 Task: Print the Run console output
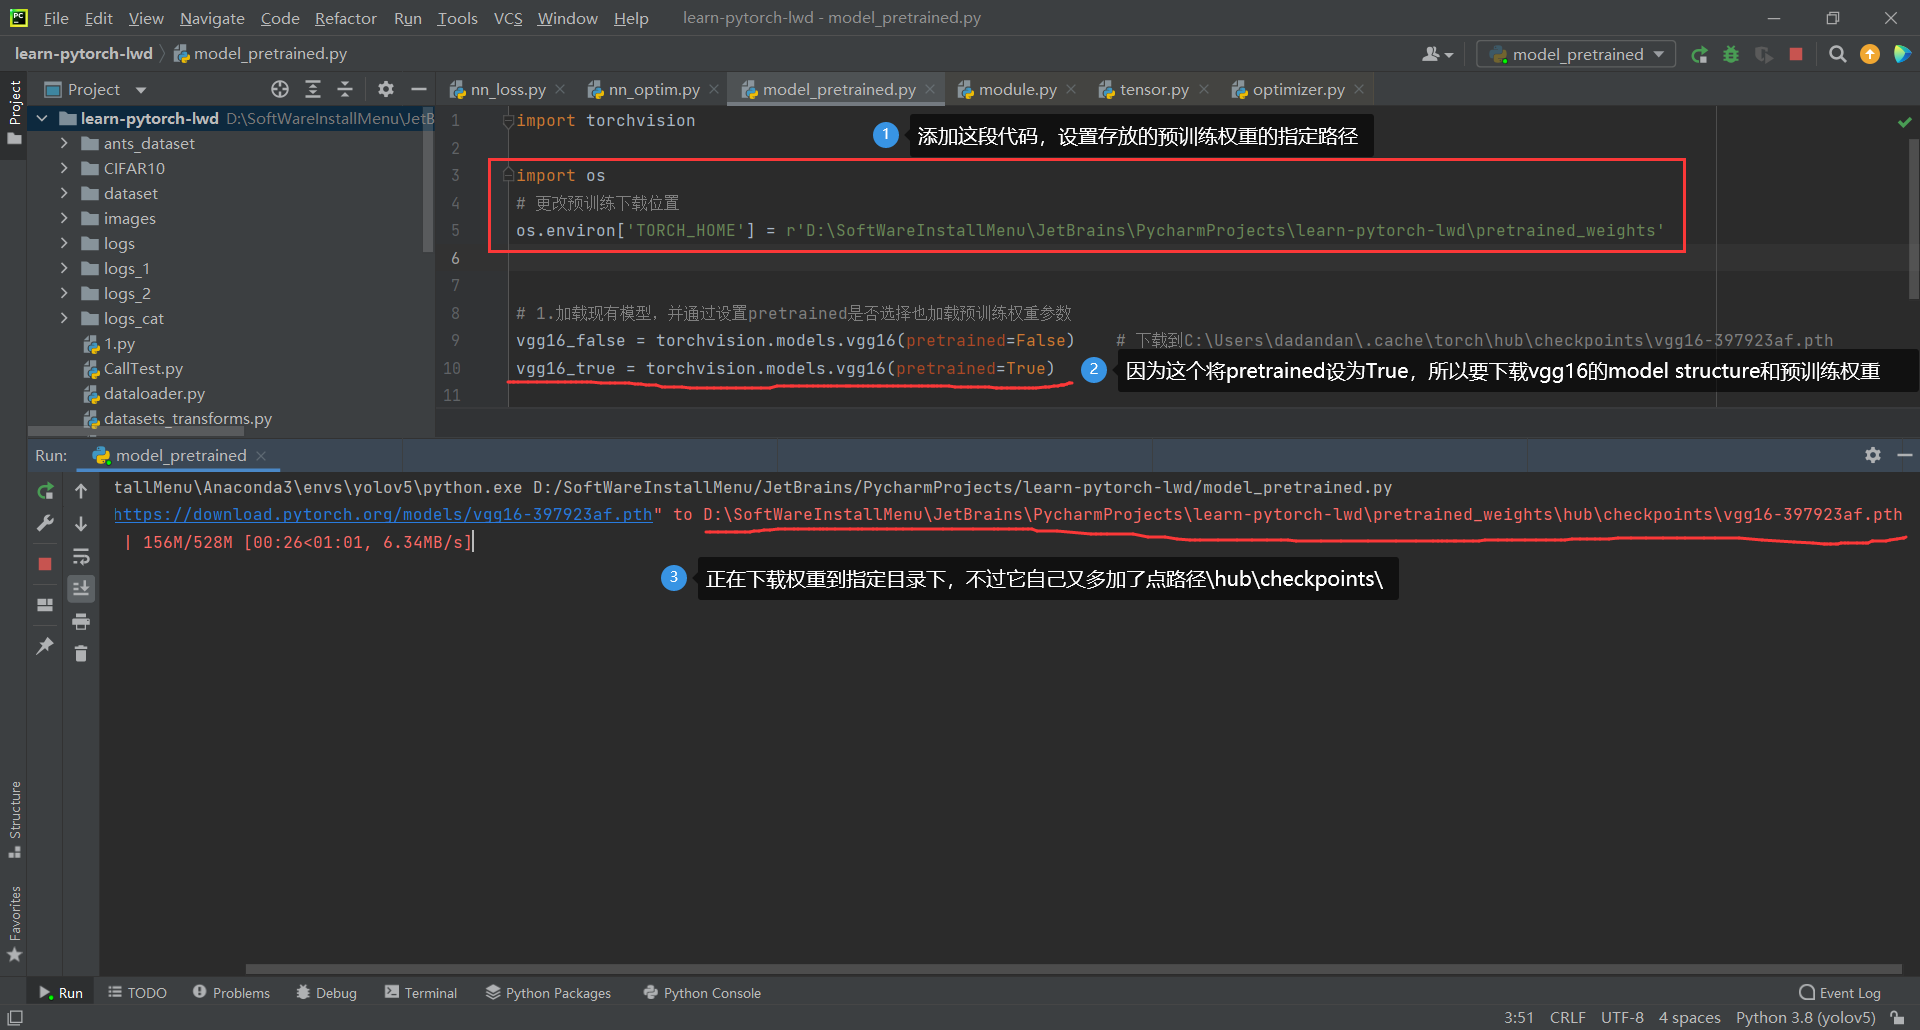(81, 622)
